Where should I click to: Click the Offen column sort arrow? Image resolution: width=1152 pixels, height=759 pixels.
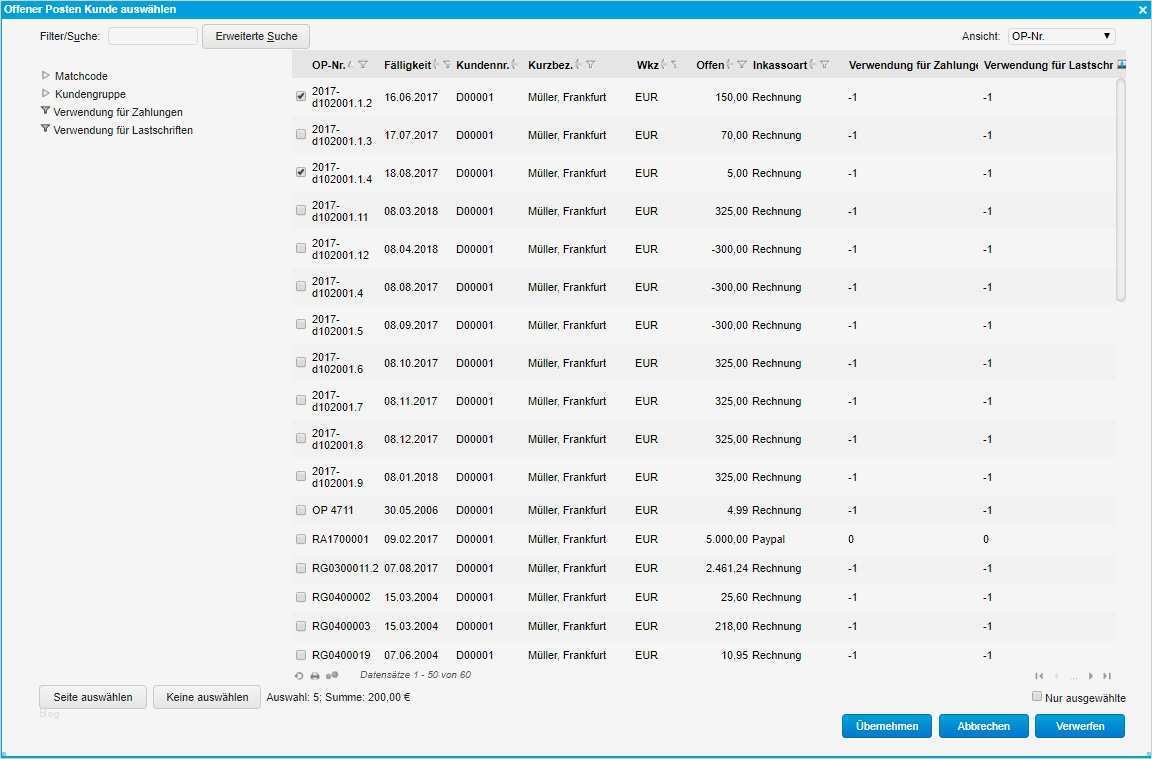730,65
